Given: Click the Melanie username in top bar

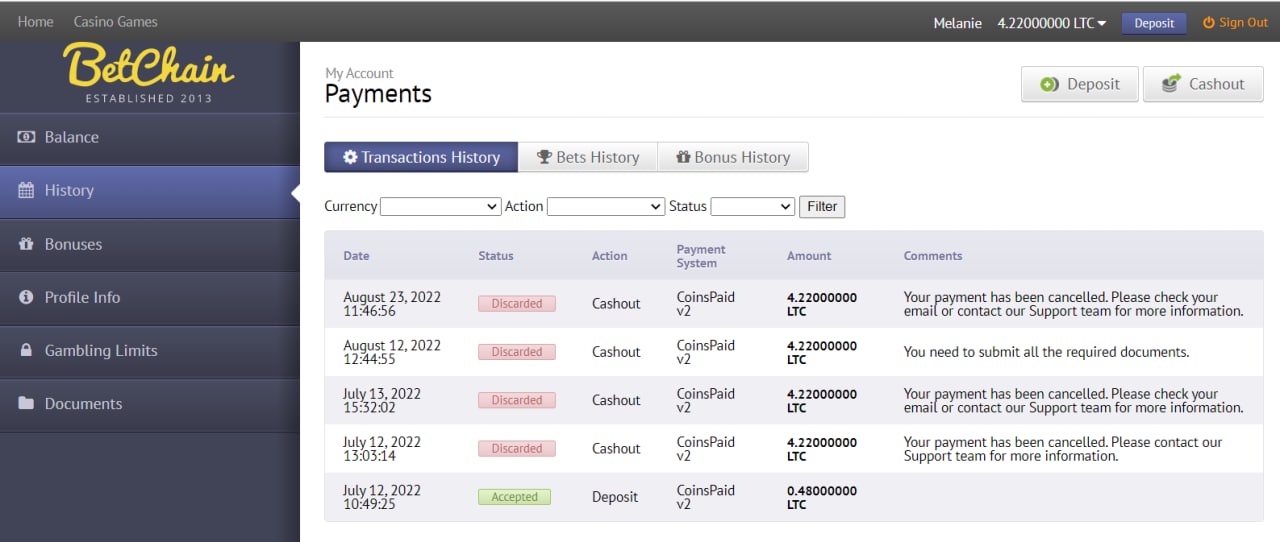Looking at the screenshot, I should (x=957, y=22).
